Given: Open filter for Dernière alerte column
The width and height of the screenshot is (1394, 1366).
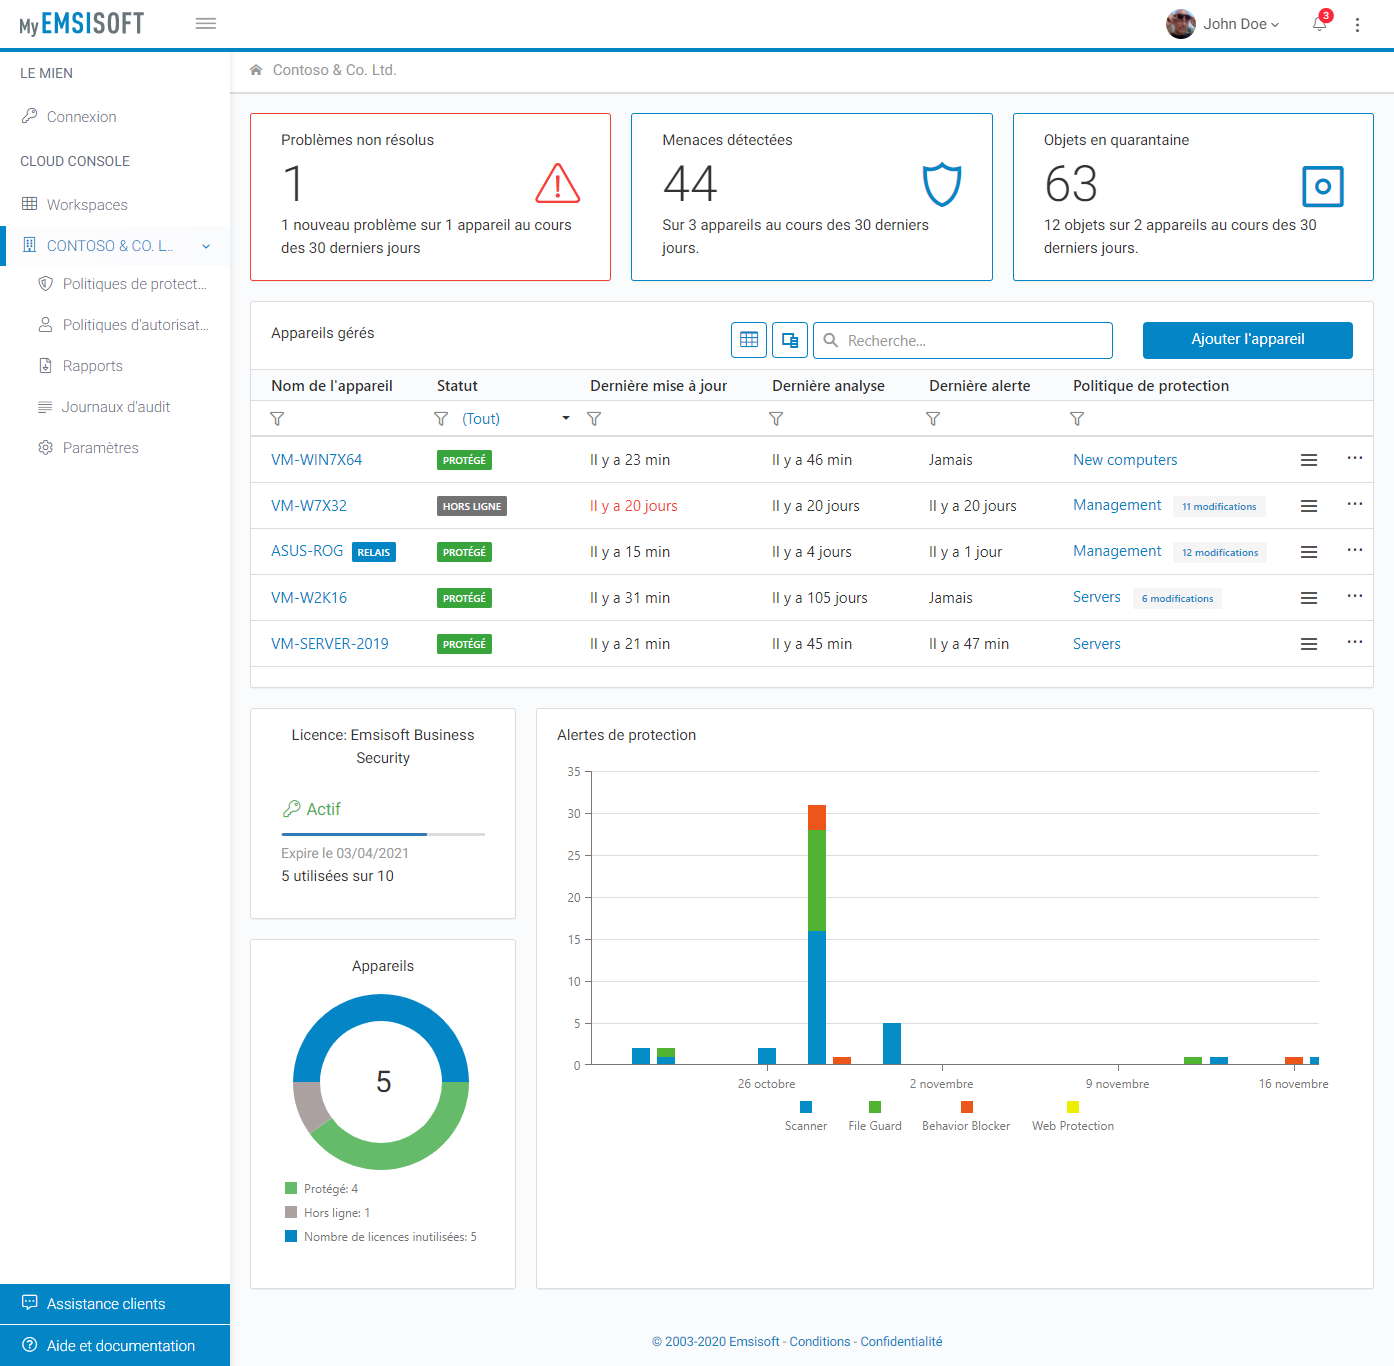Looking at the screenshot, I should click(933, 419).
